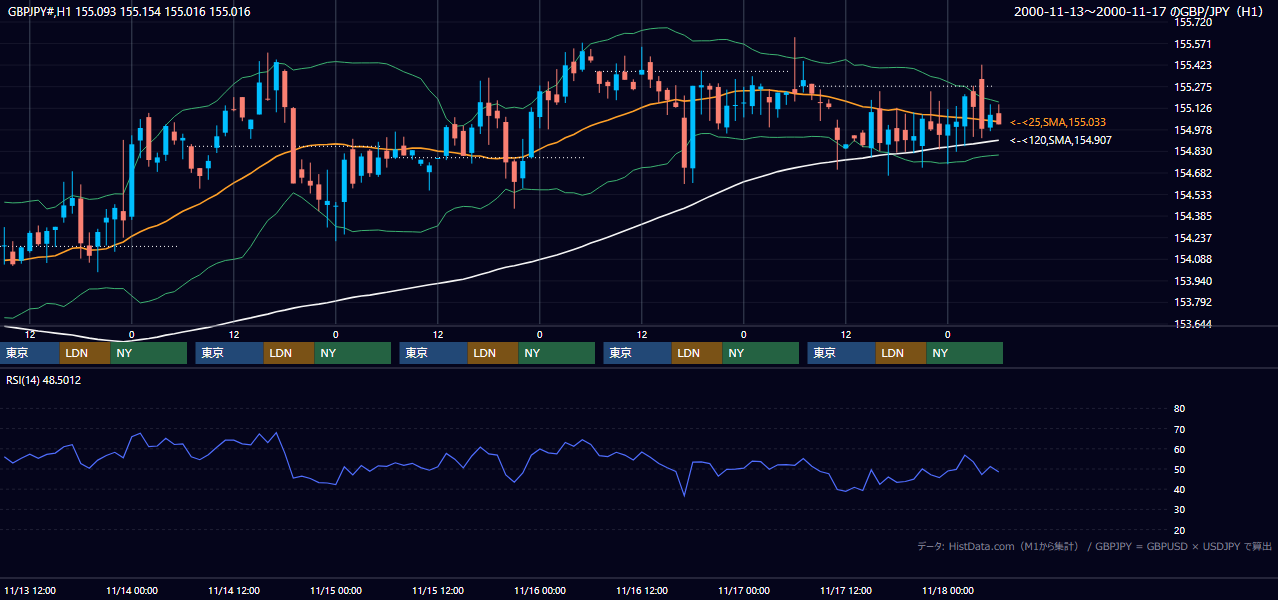Click the 11/15 12:00 time axis label
The width and height of the screenshot is (1278, 600).
[x=438, y=590]
